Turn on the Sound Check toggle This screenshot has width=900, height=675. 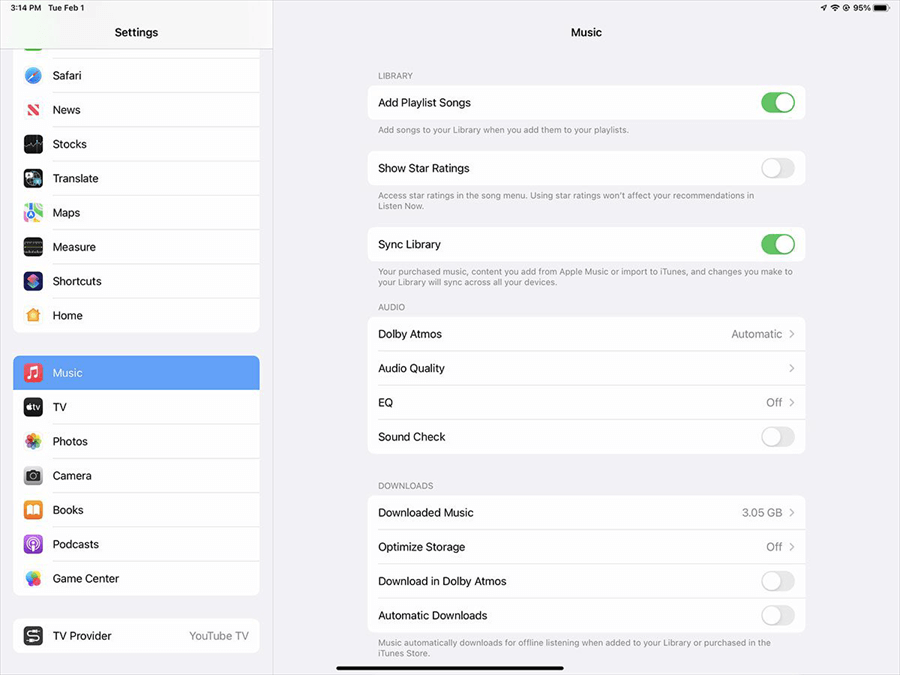[777, 437]
